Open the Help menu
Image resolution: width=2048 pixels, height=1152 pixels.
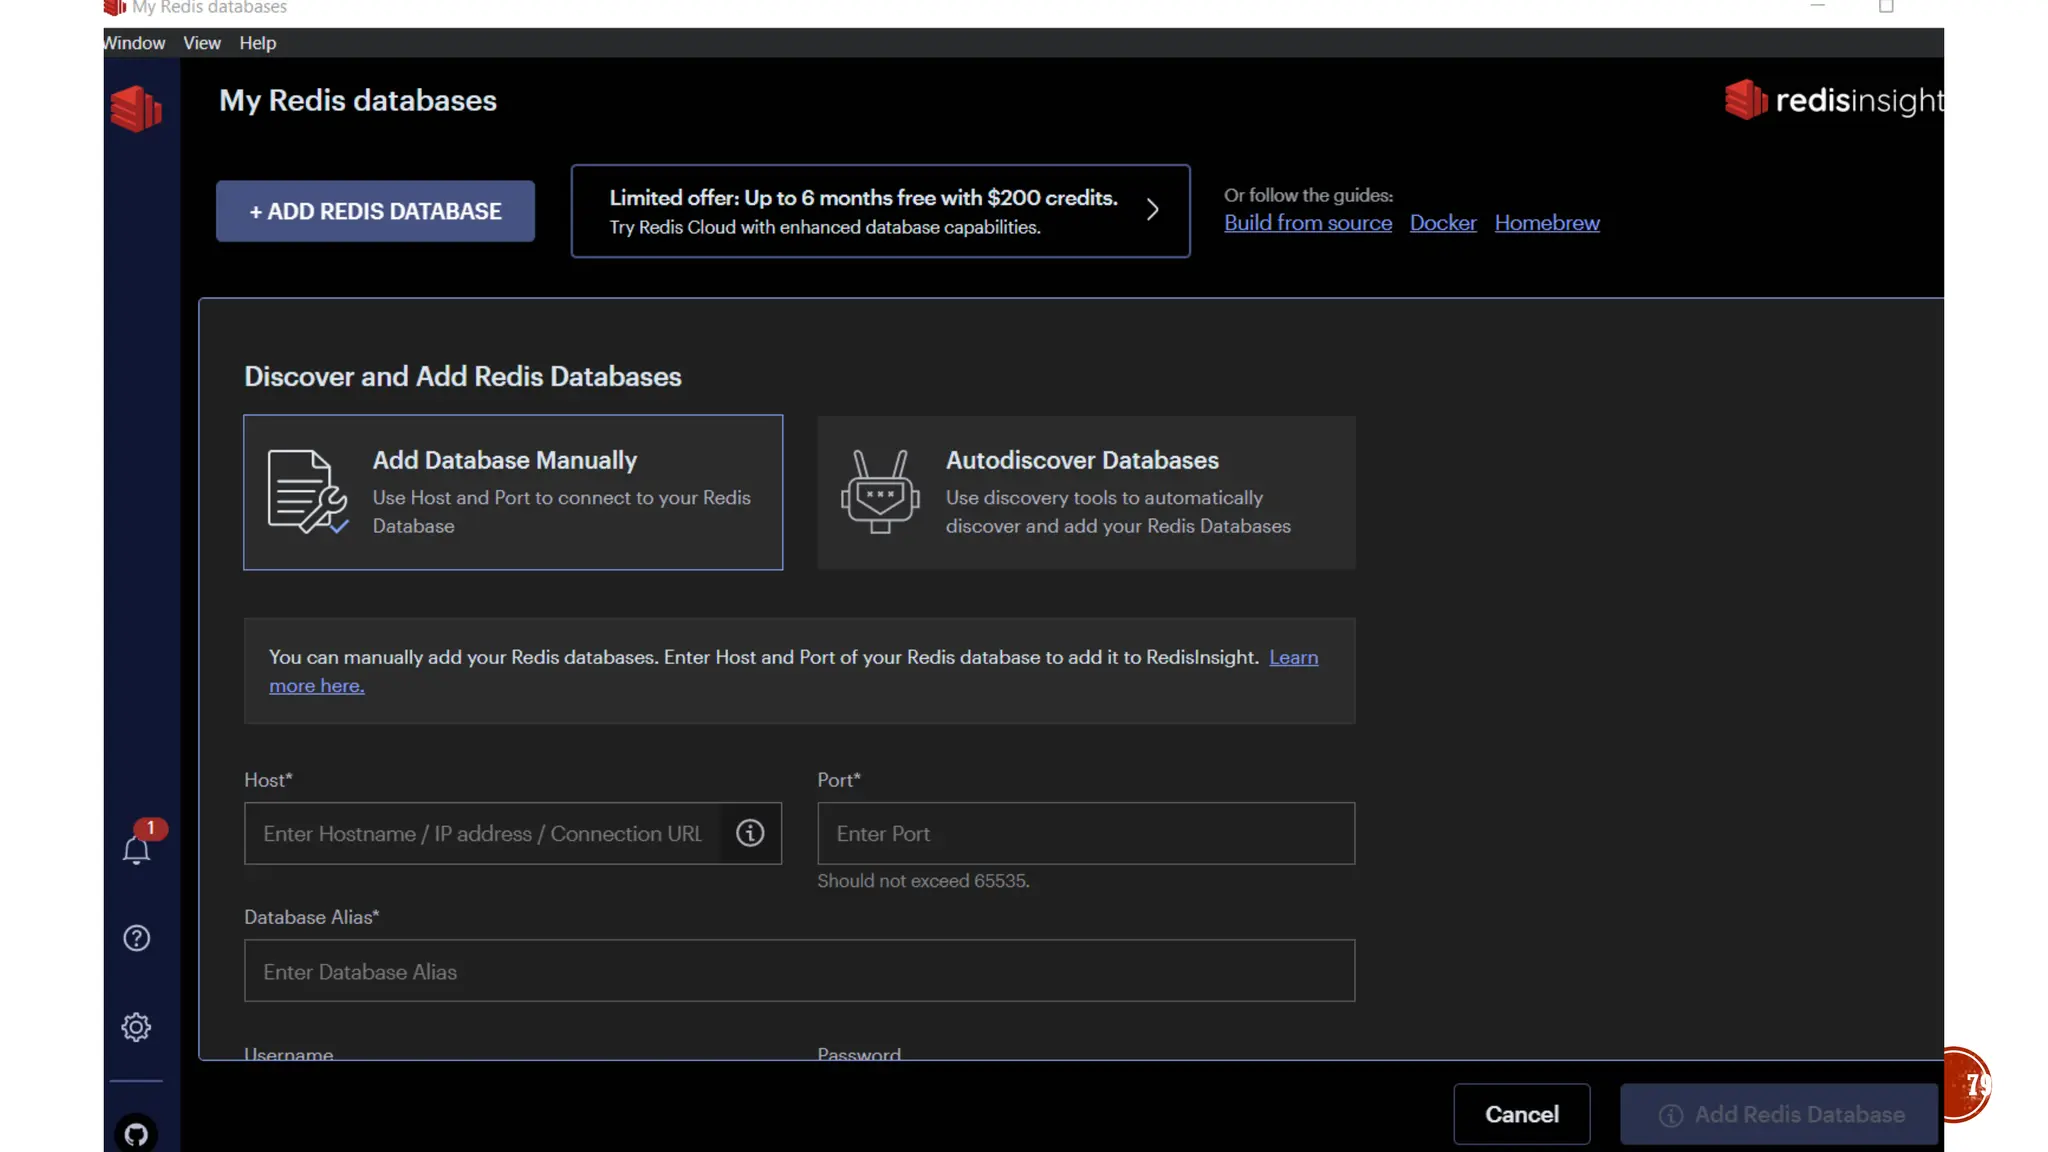(x=257, y=43)
